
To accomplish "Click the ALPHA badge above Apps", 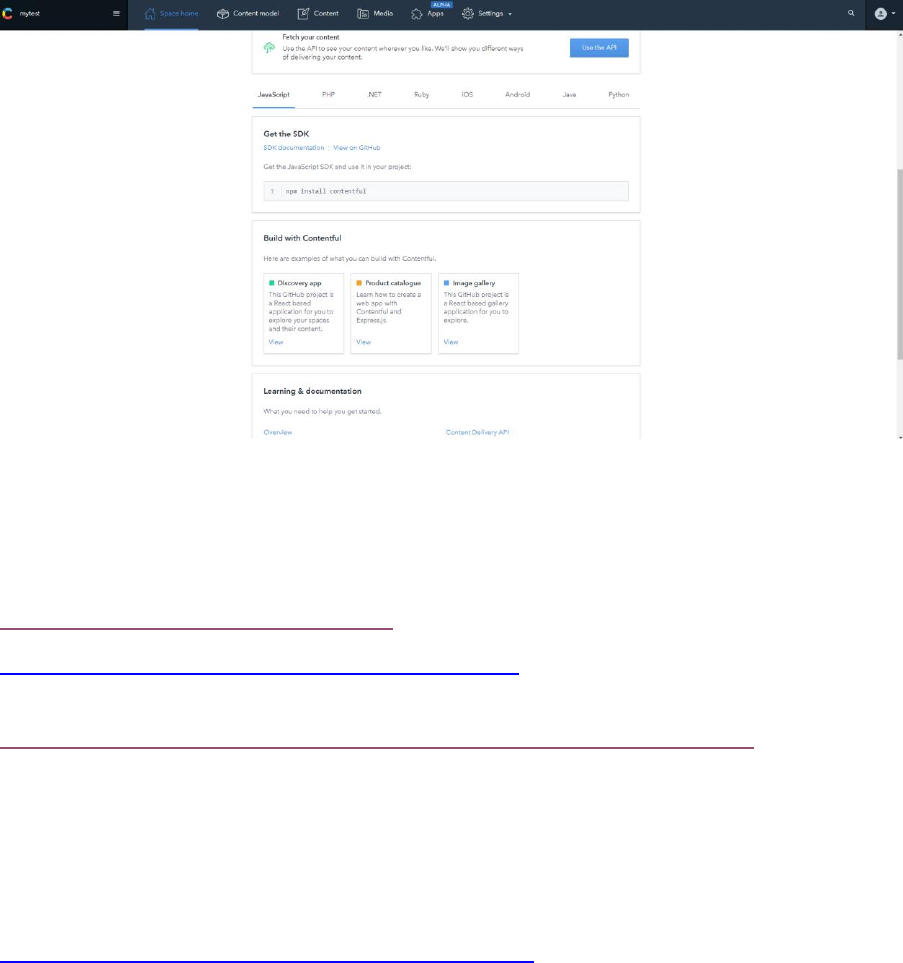I will (x=442, y=4).
